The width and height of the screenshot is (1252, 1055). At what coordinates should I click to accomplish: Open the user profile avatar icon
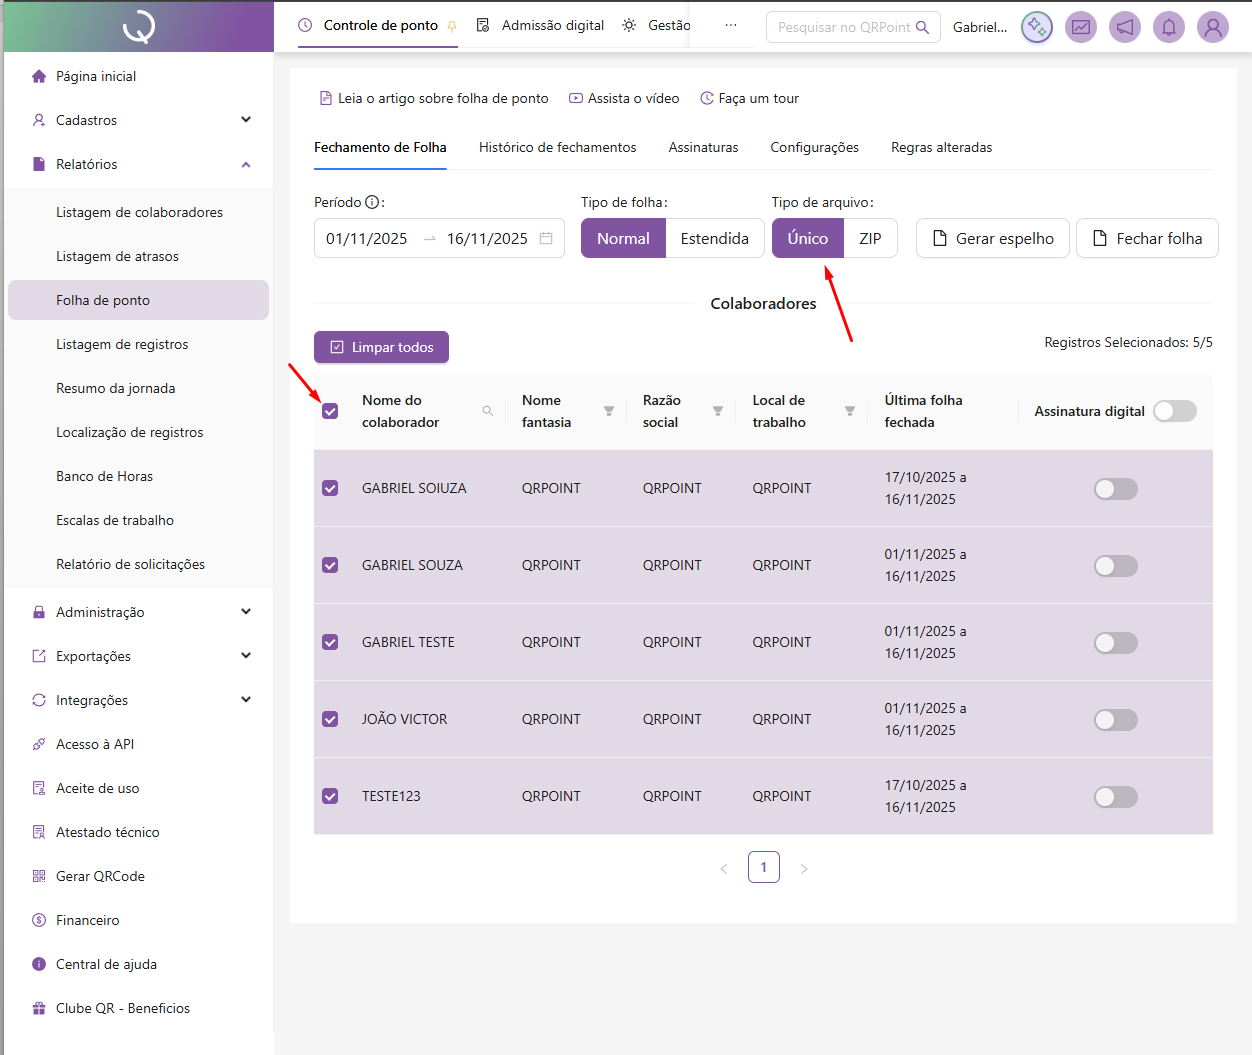(x=1213, y=27)
